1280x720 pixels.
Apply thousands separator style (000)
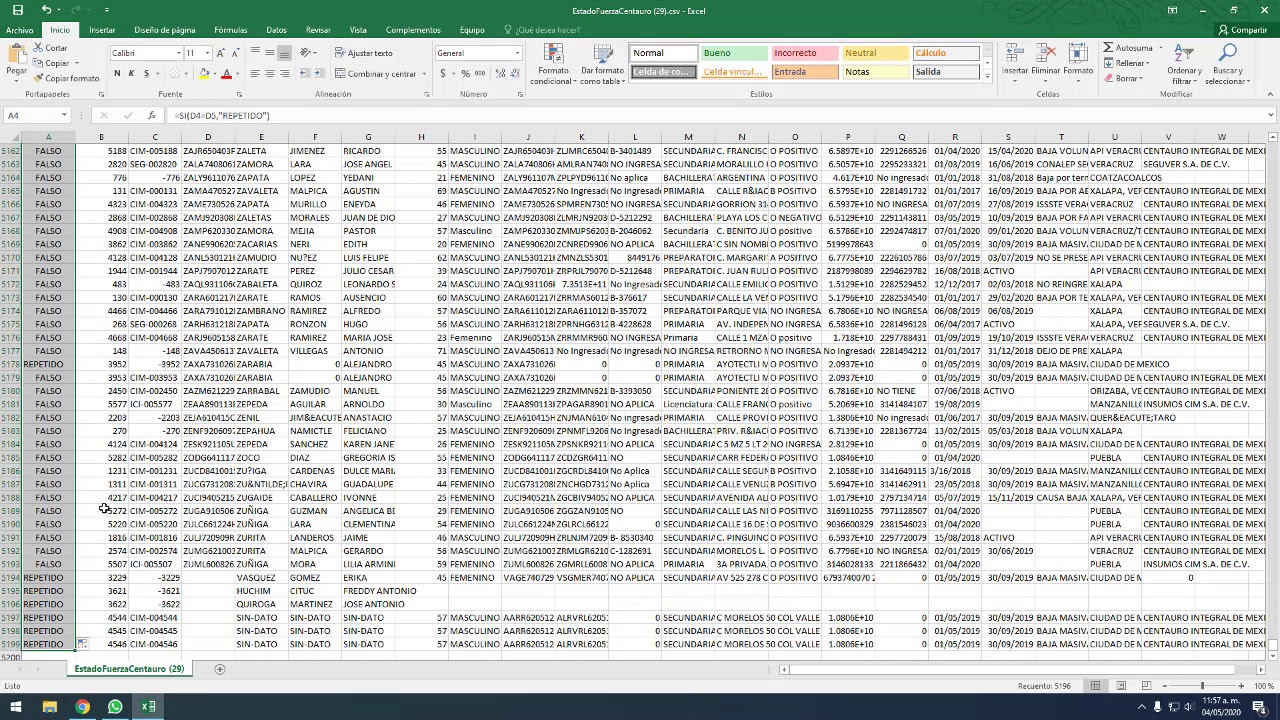480,73
